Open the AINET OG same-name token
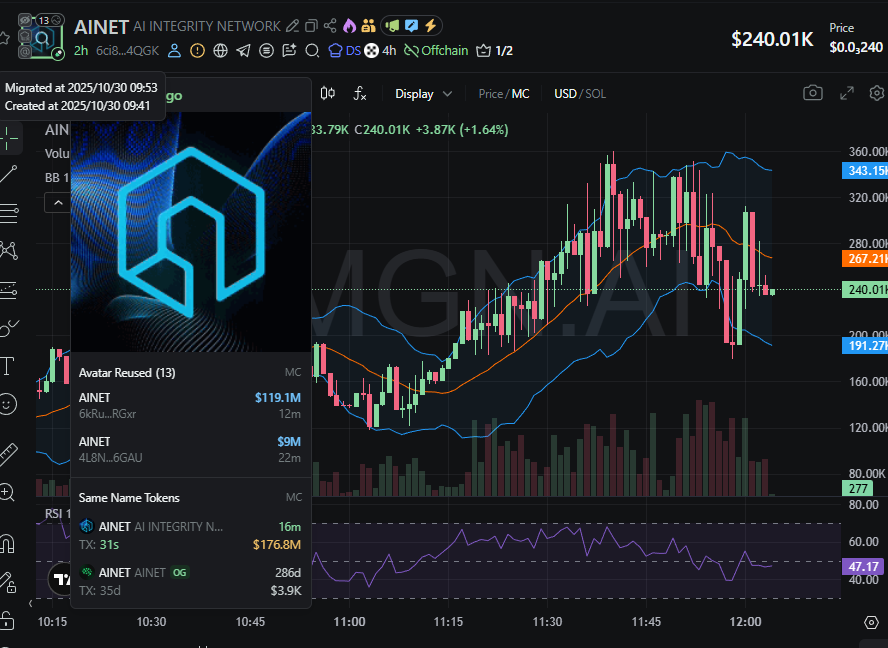The width and height of the screenshot is (888, 648). pos(190,580)
